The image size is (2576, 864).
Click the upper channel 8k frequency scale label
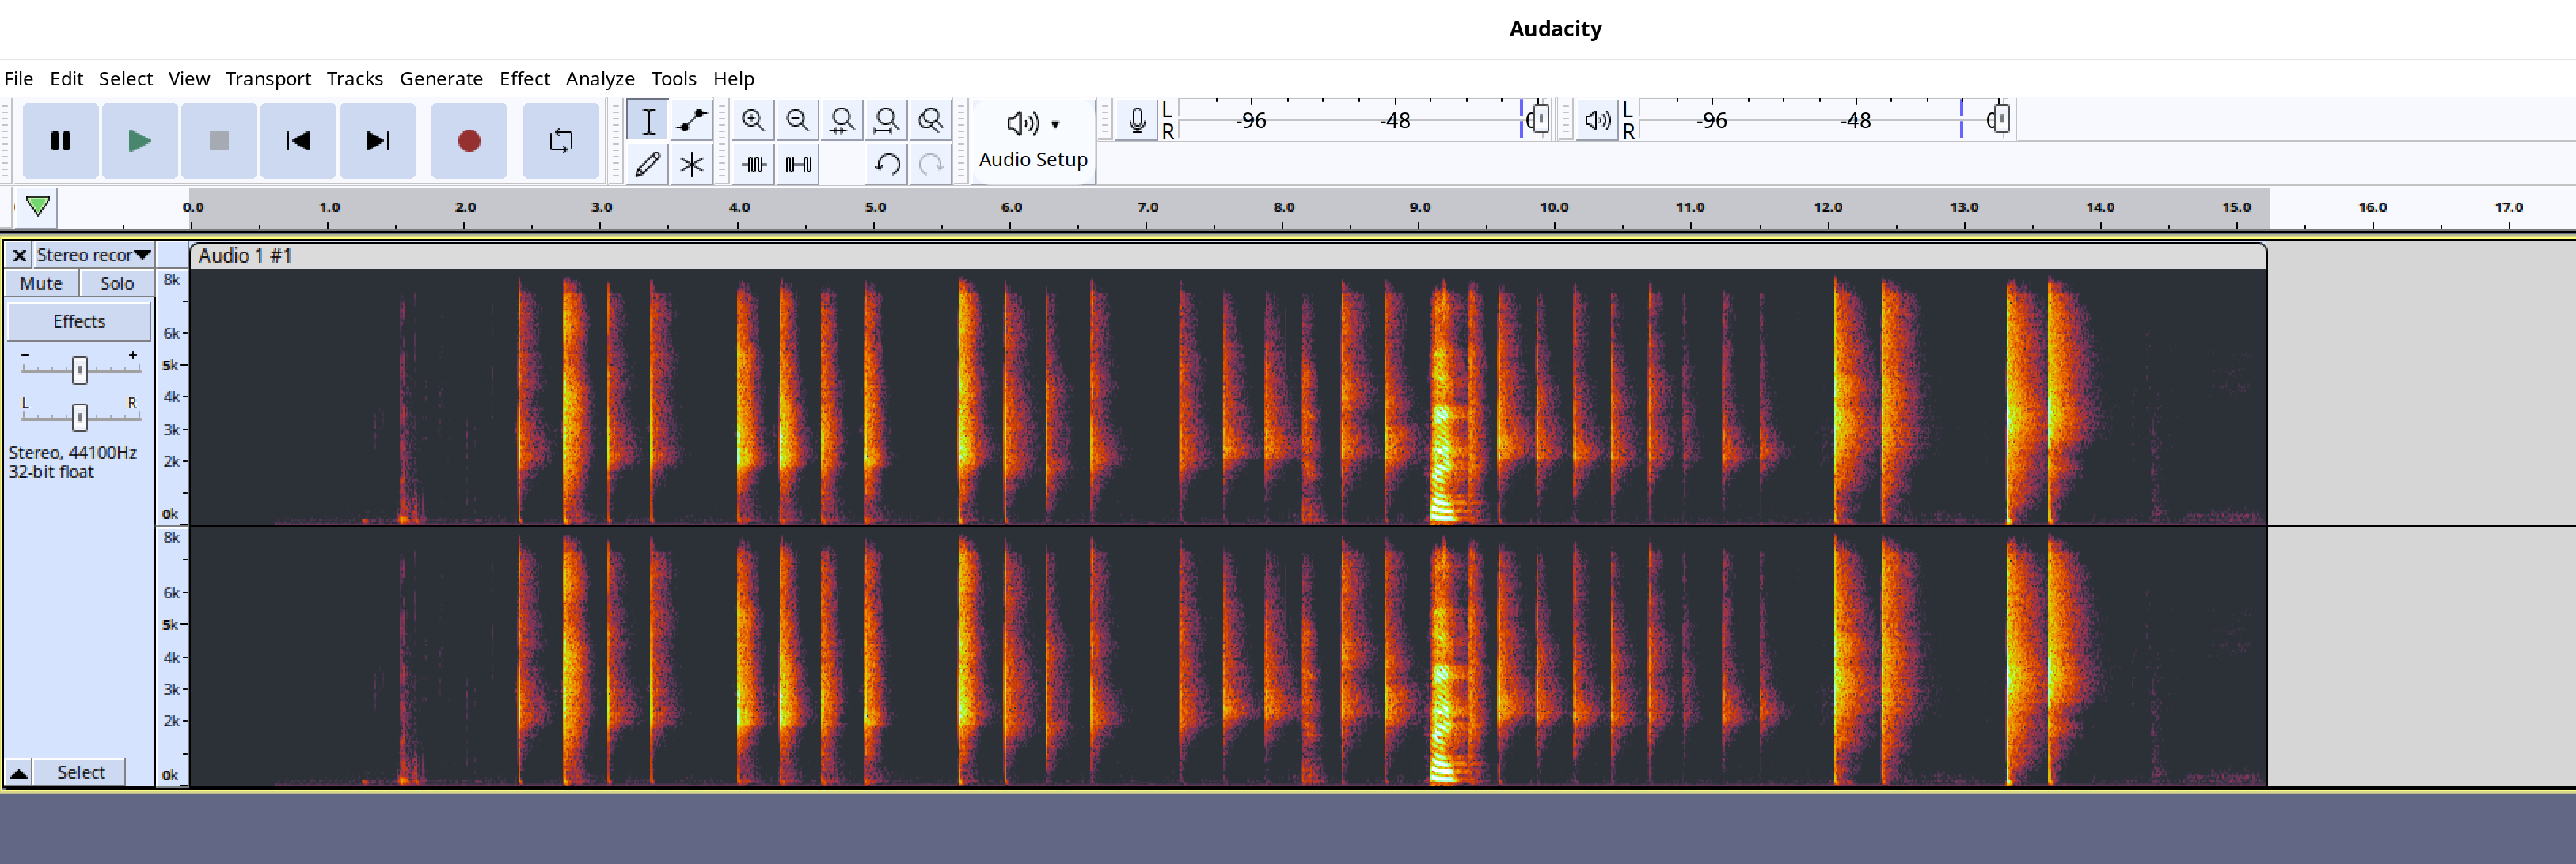click(x=172, y=280)
